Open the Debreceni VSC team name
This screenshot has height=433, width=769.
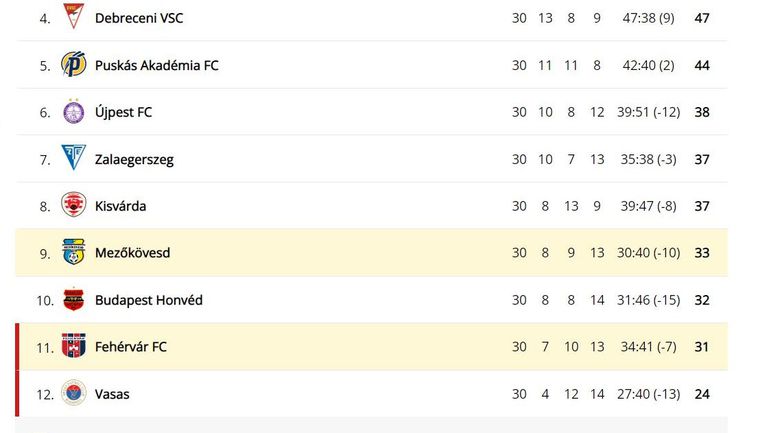pyautogui.click(x=139, y=18)
